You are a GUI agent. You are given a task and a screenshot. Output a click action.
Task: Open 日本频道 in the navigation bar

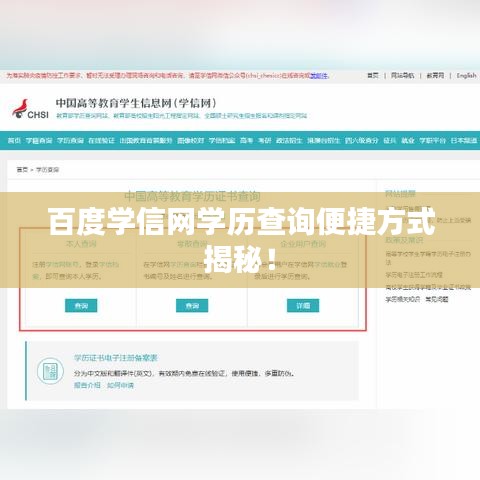tap(464, 140)
